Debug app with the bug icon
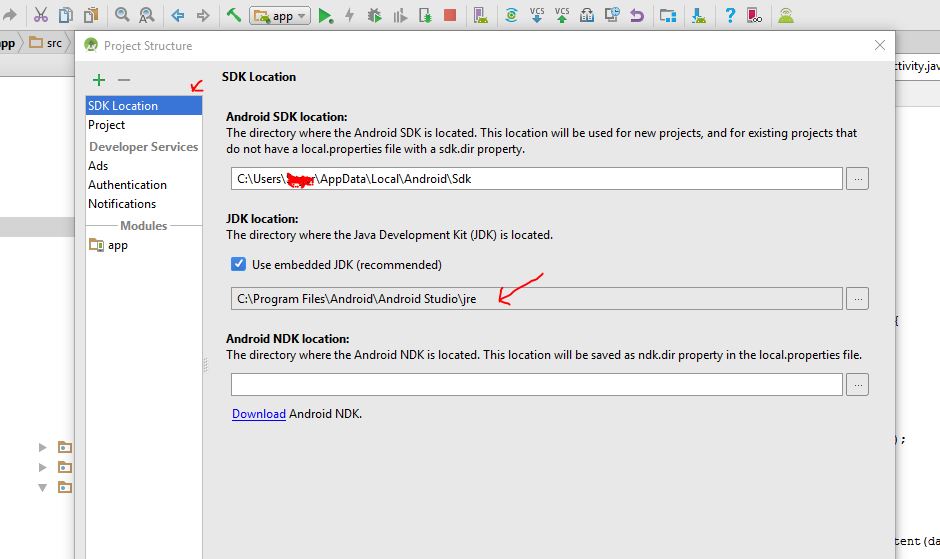 point(375,16)
